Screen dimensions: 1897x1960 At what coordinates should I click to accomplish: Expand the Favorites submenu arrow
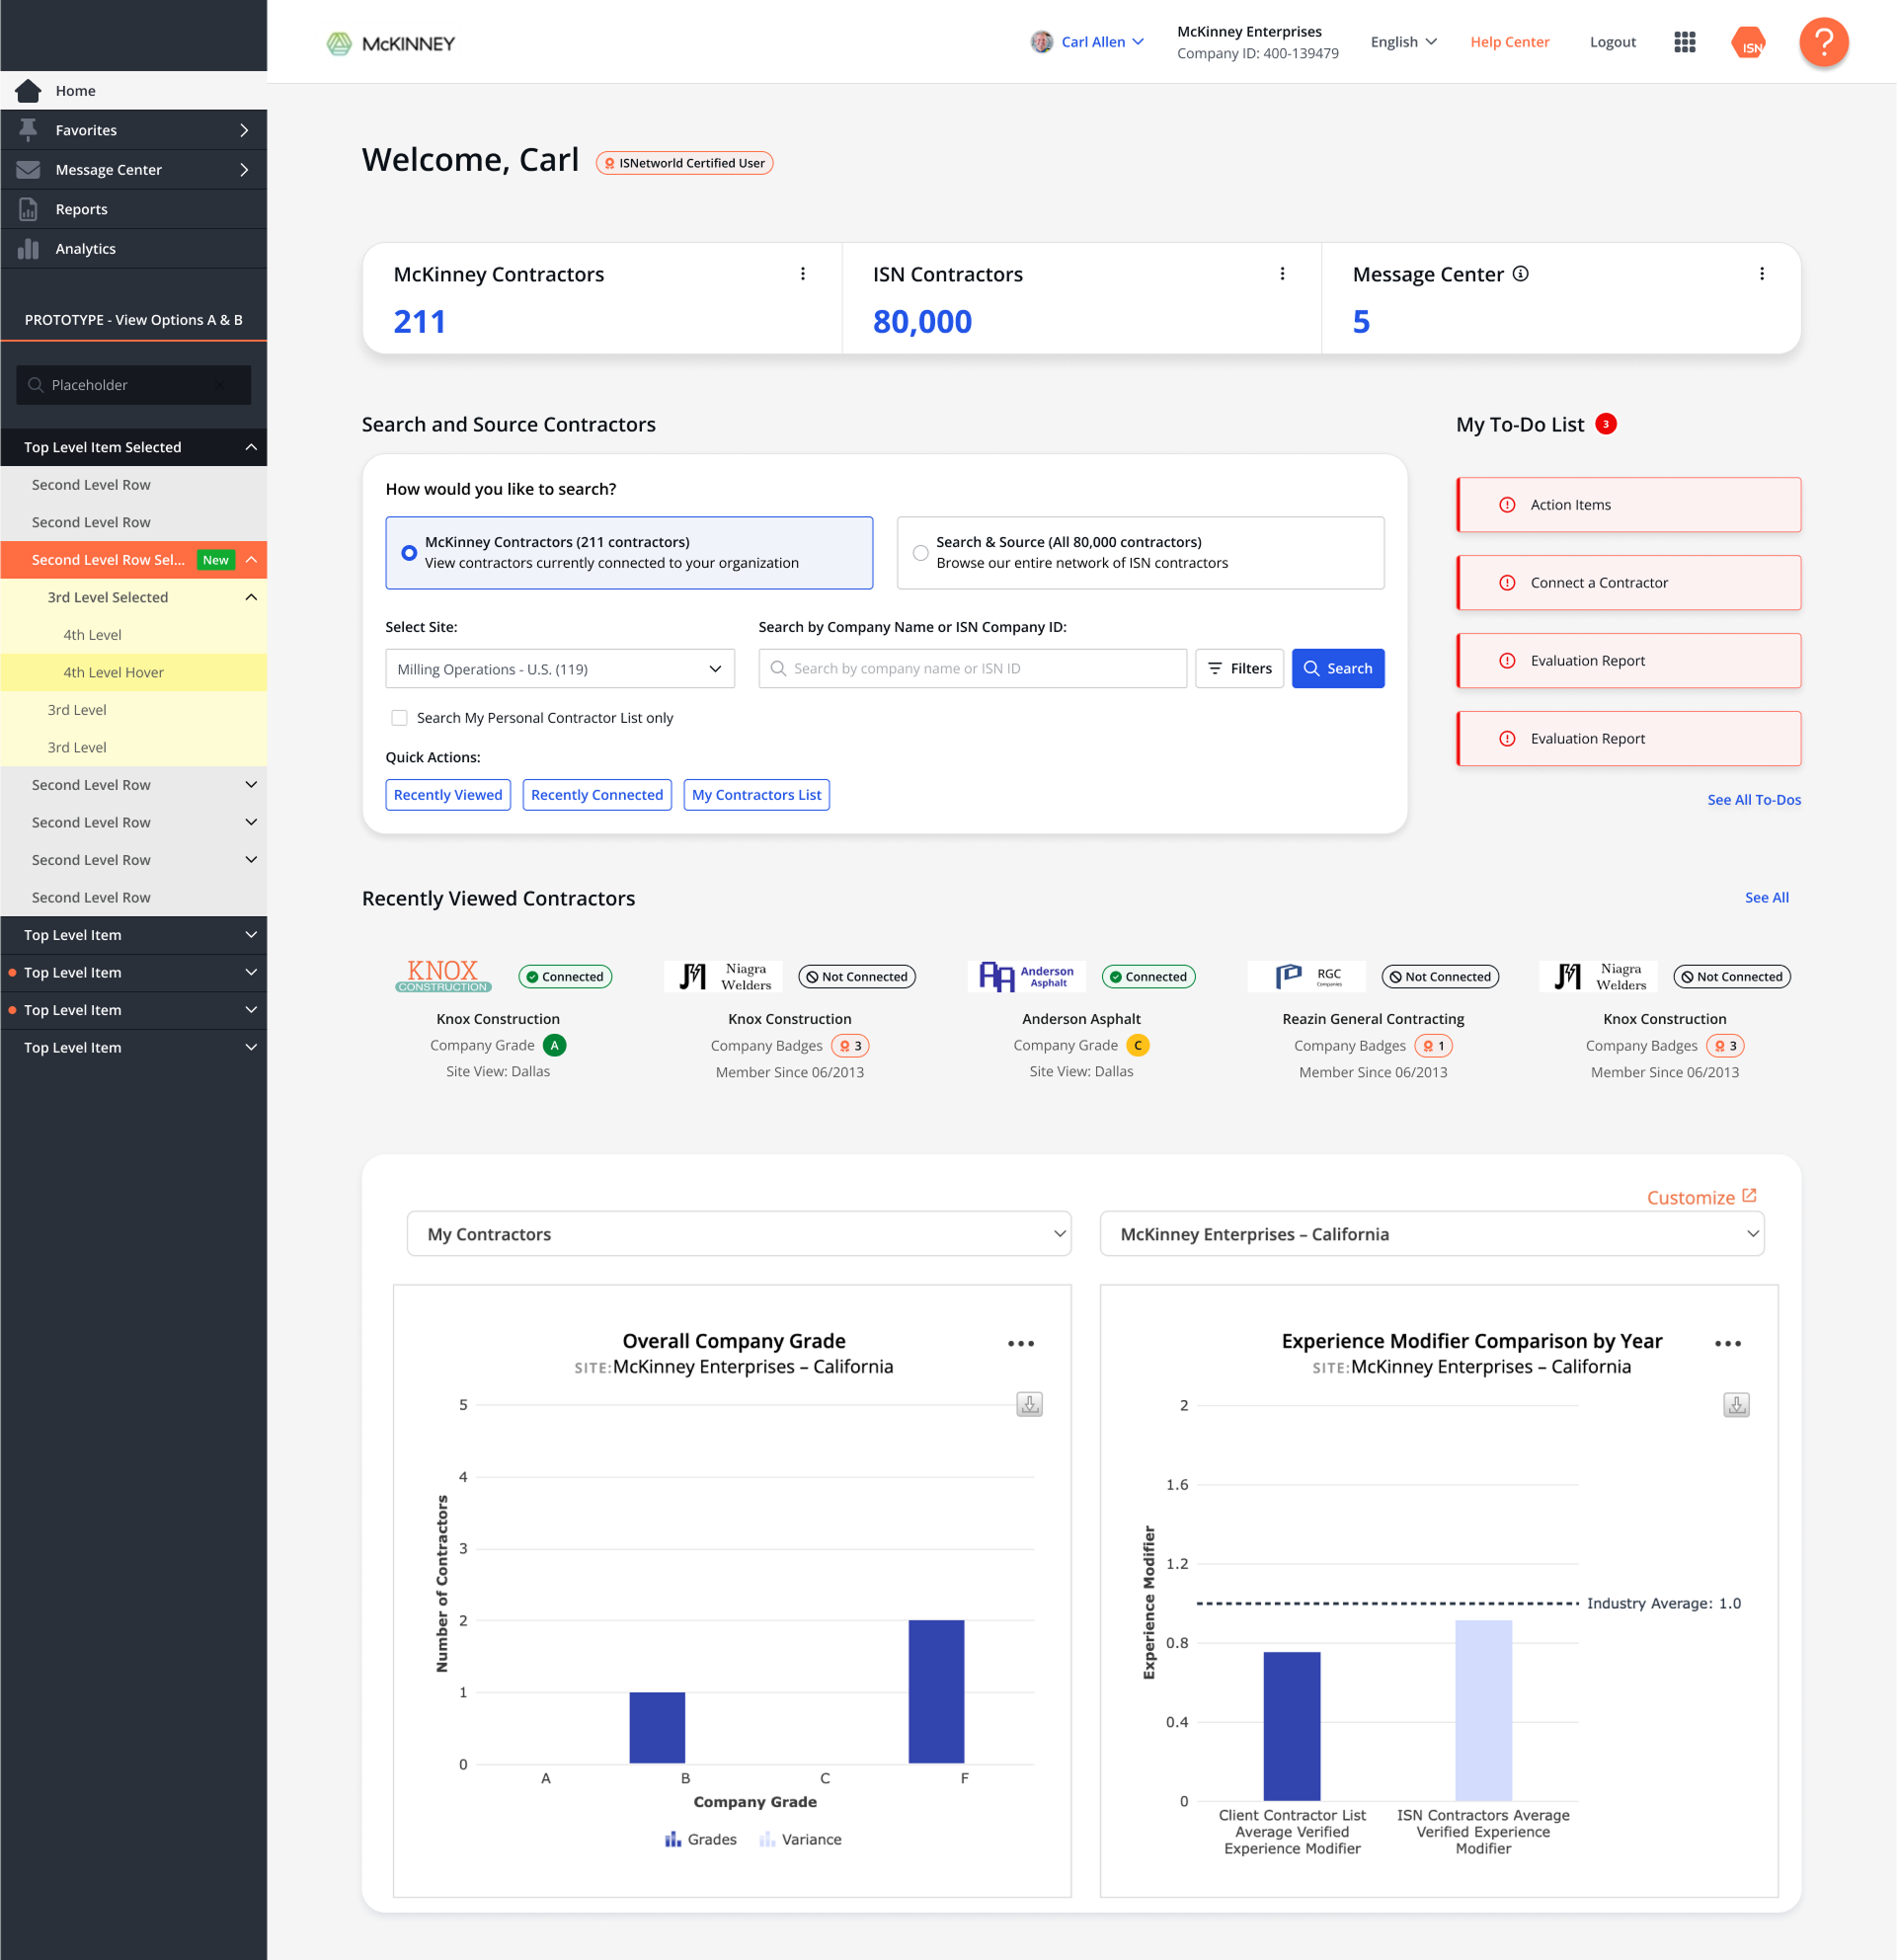pyautogui.click(x=244, y=130)
